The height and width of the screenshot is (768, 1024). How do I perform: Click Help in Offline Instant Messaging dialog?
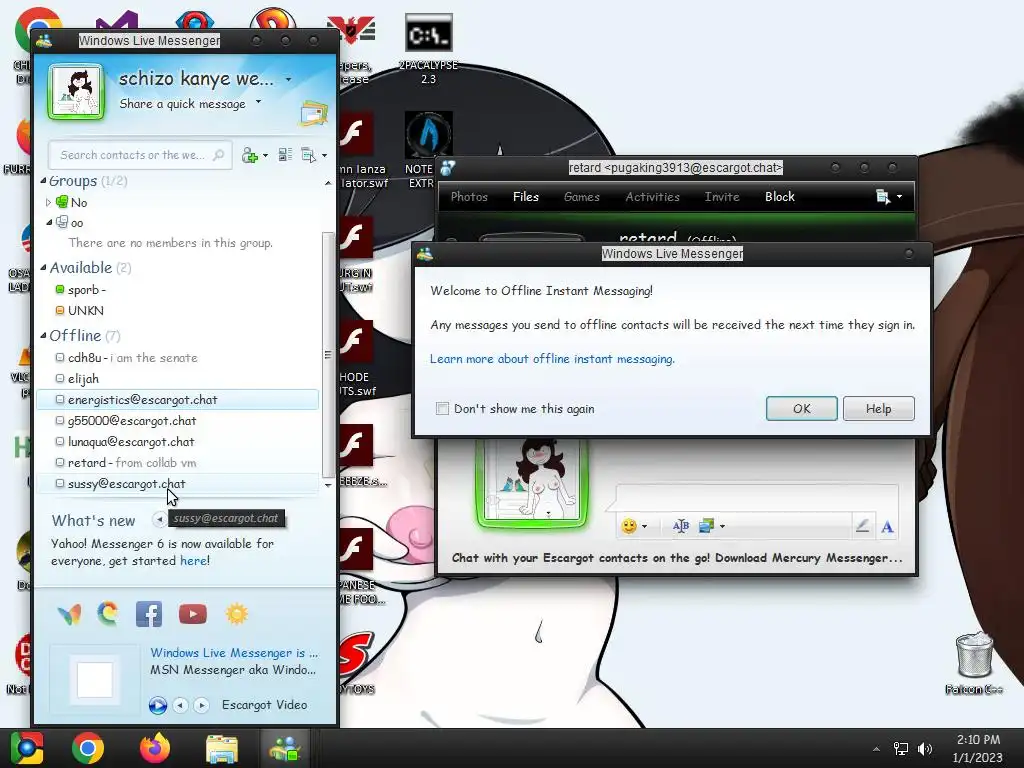coord(878,408)
